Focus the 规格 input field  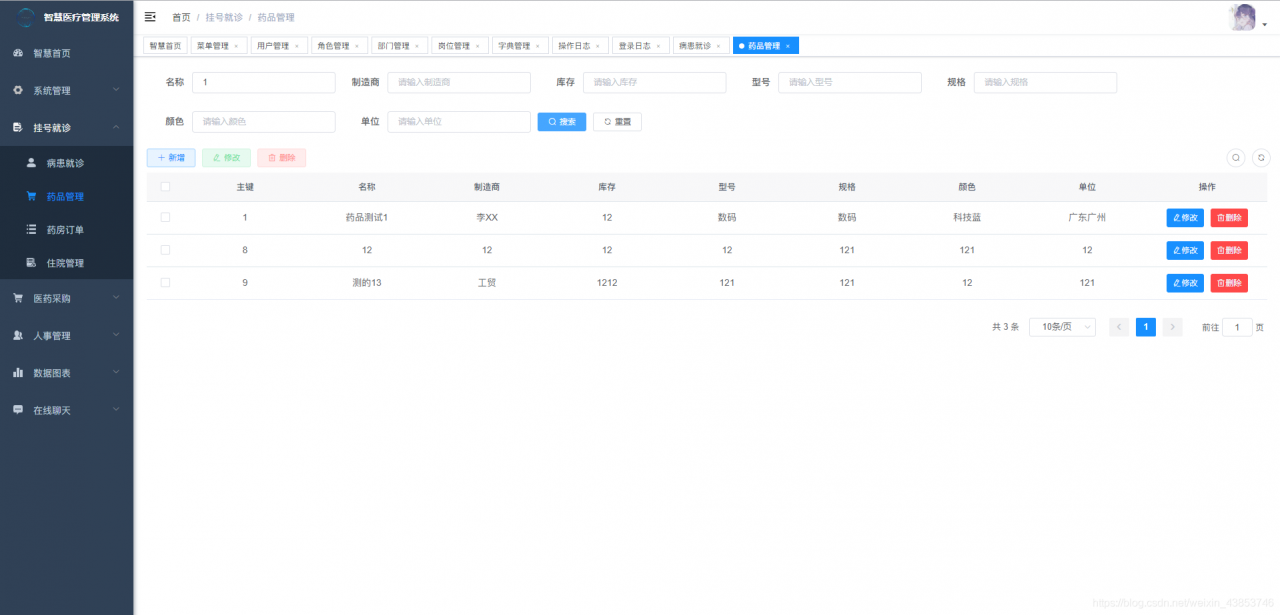click(1045, 82)
